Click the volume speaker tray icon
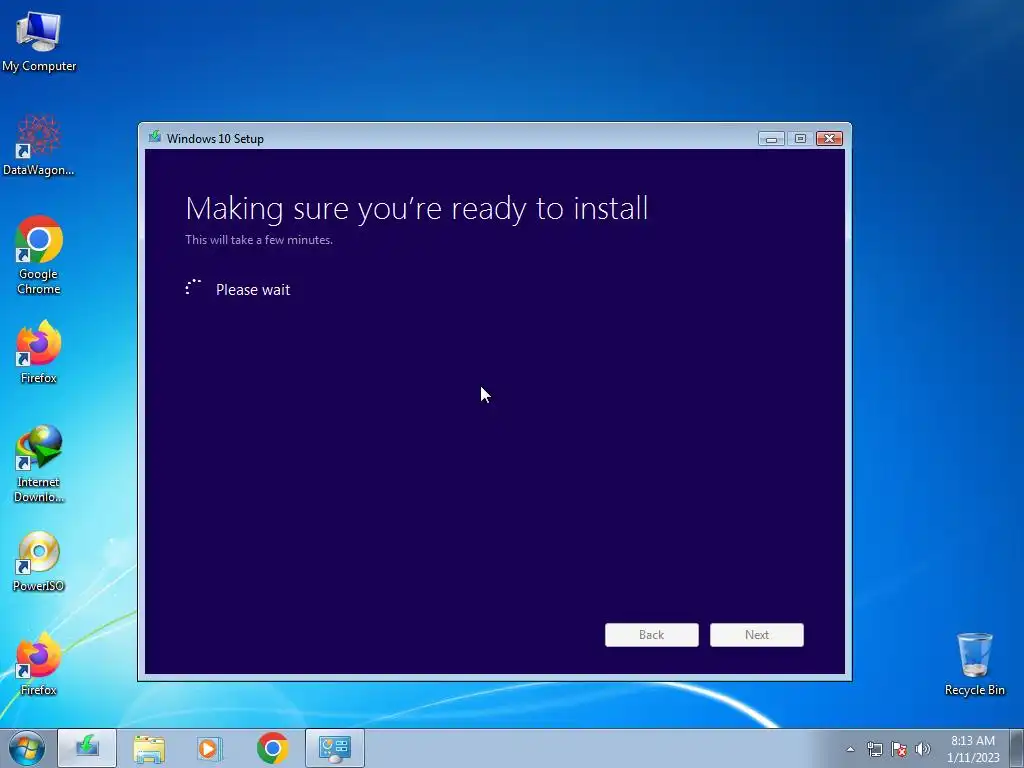The height and width of the screenshot is (768, 1024). [923, 749]
